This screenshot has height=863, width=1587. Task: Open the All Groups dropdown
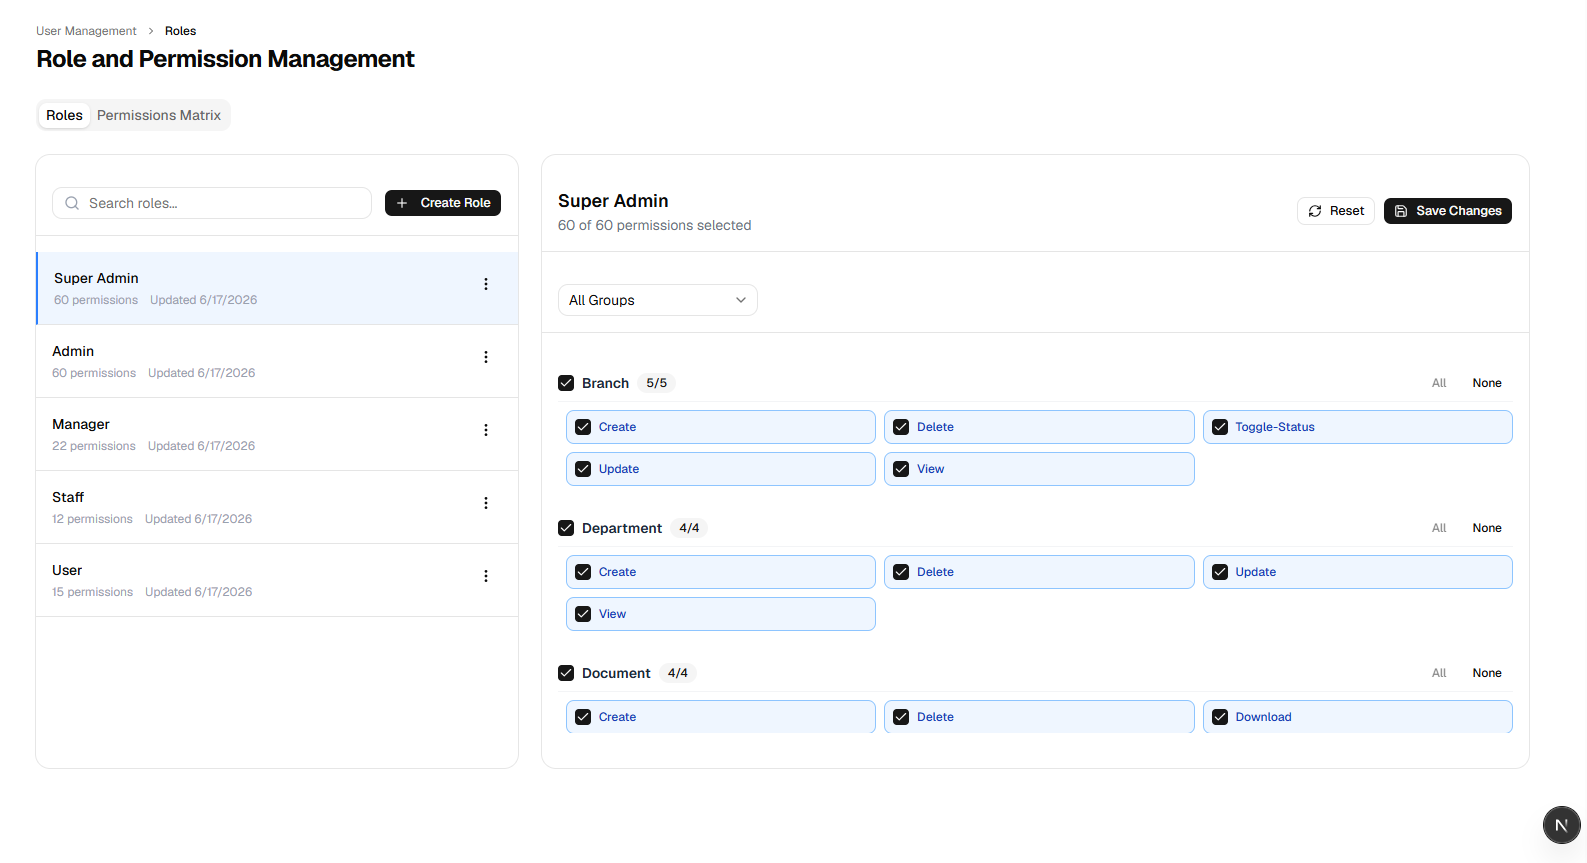(657, 300)
